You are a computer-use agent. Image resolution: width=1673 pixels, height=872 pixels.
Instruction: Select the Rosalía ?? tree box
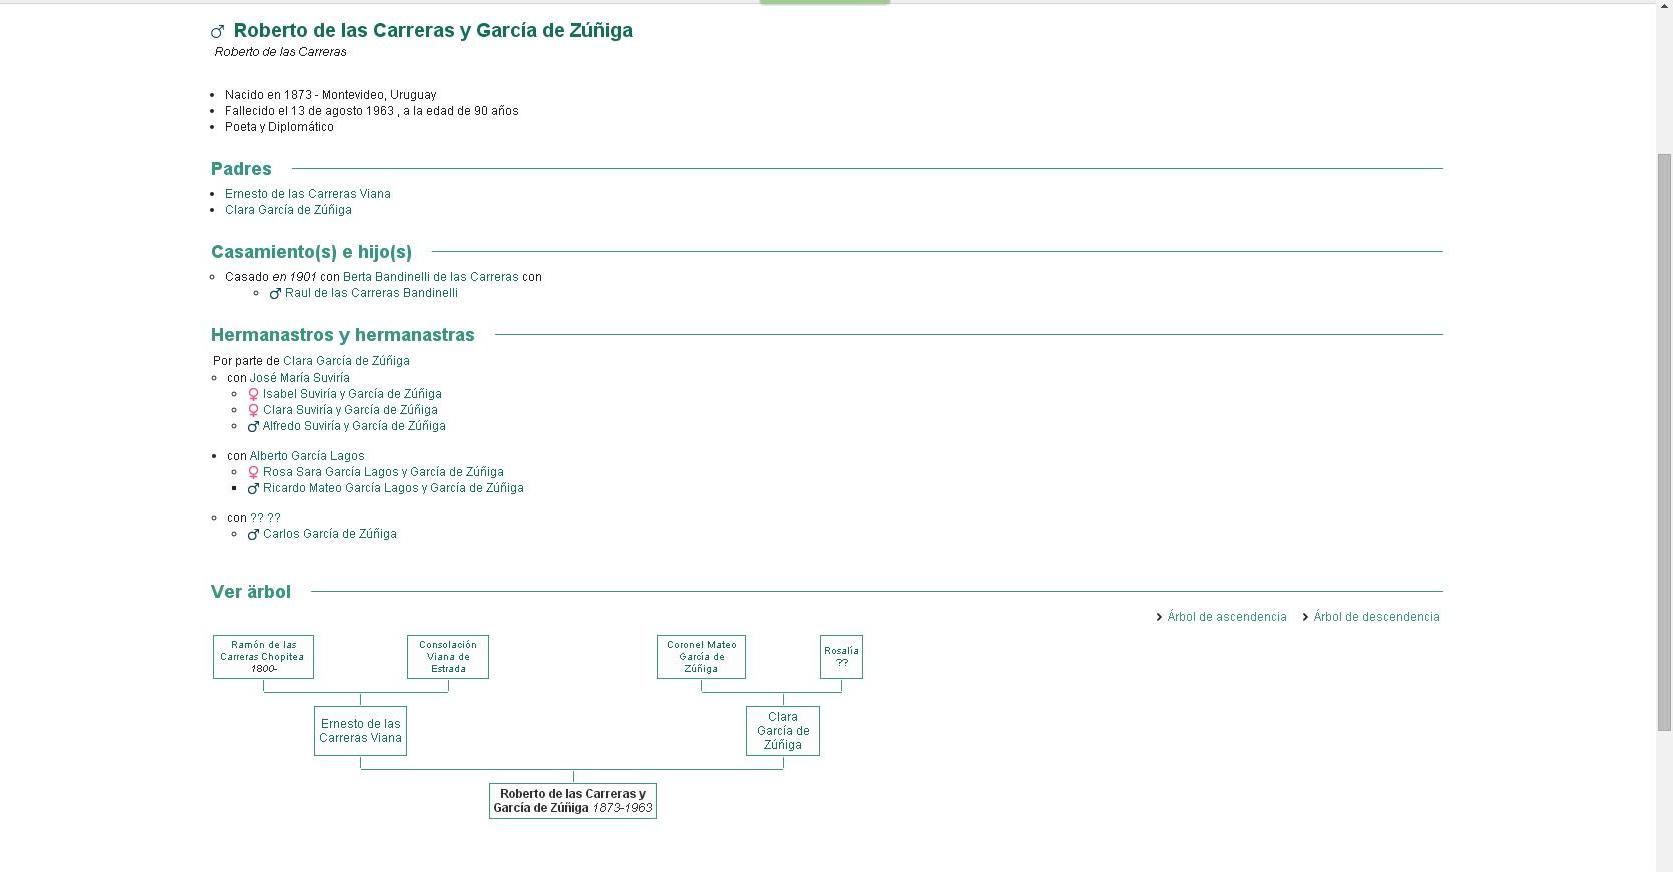[x=841, y=657]
